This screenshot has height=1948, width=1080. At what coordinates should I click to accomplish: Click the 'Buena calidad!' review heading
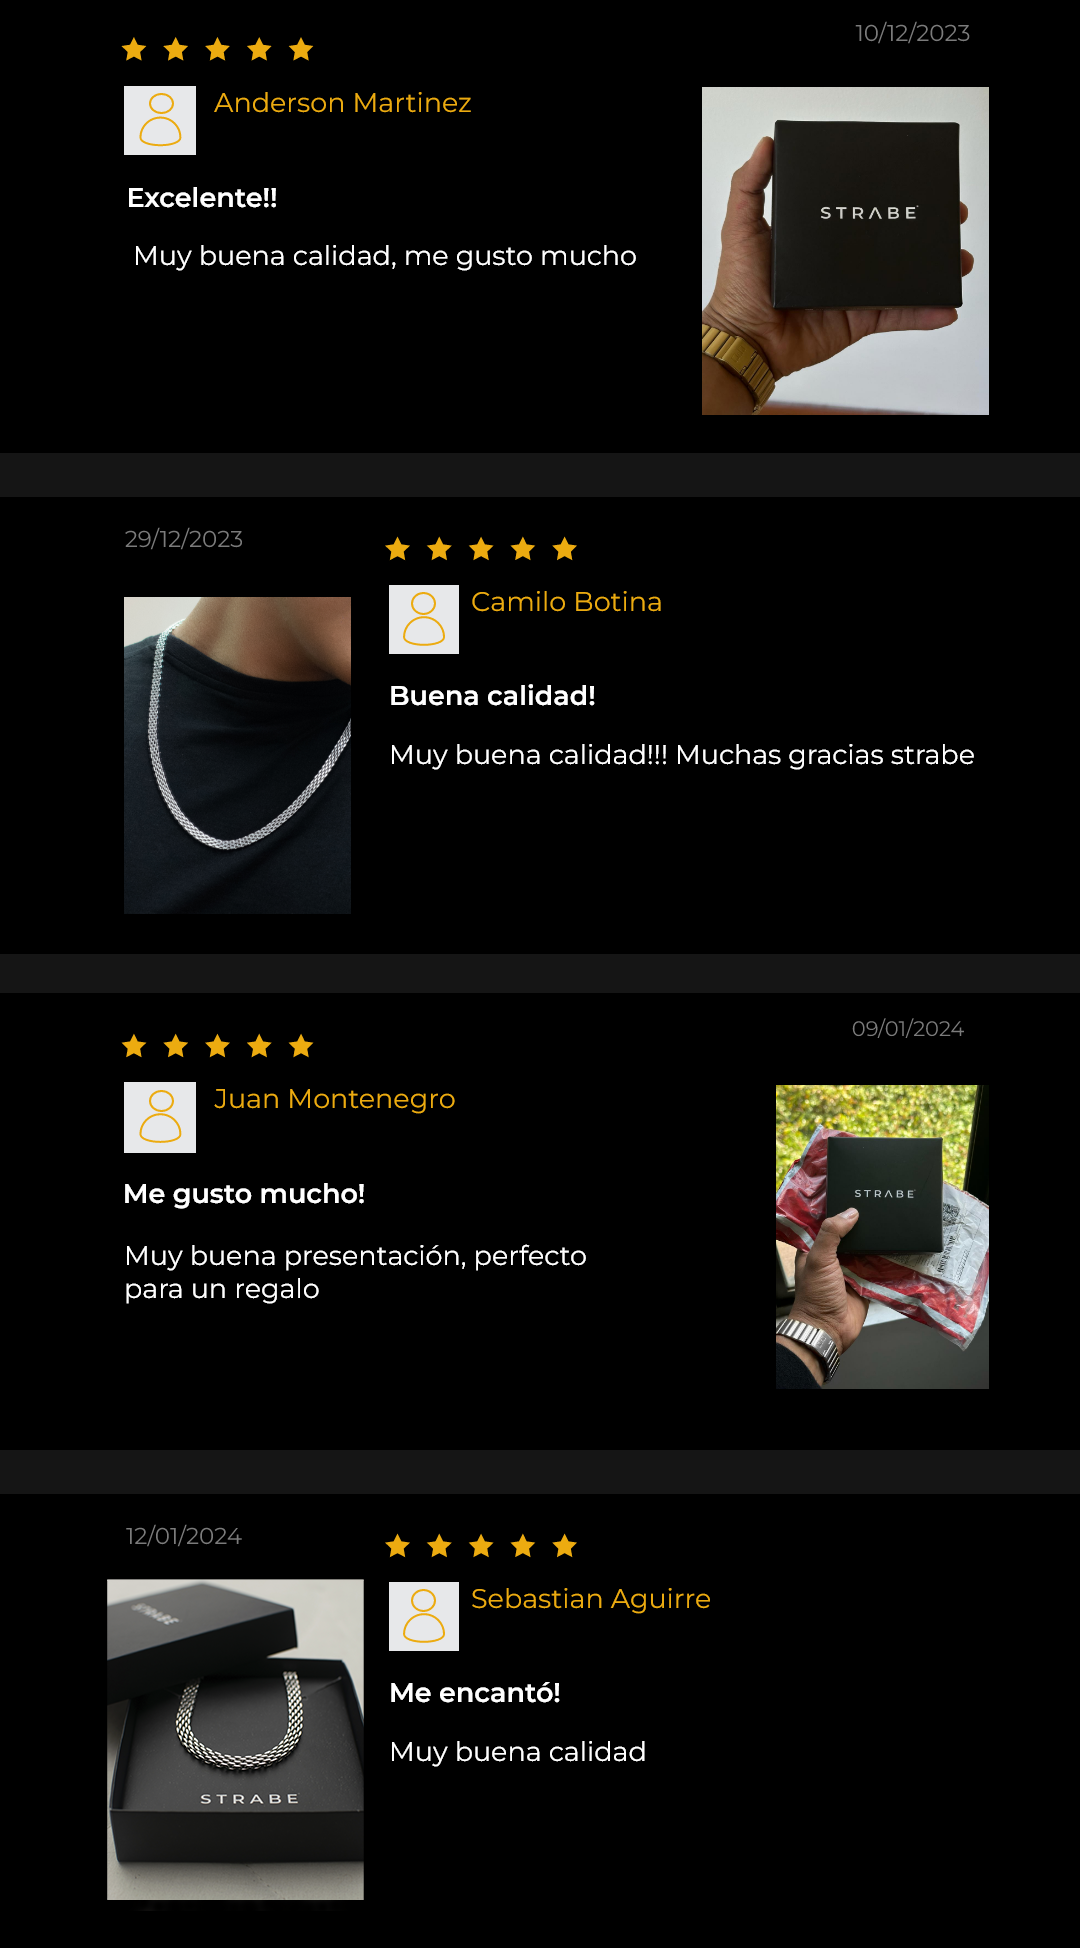[x=492, y=696]
